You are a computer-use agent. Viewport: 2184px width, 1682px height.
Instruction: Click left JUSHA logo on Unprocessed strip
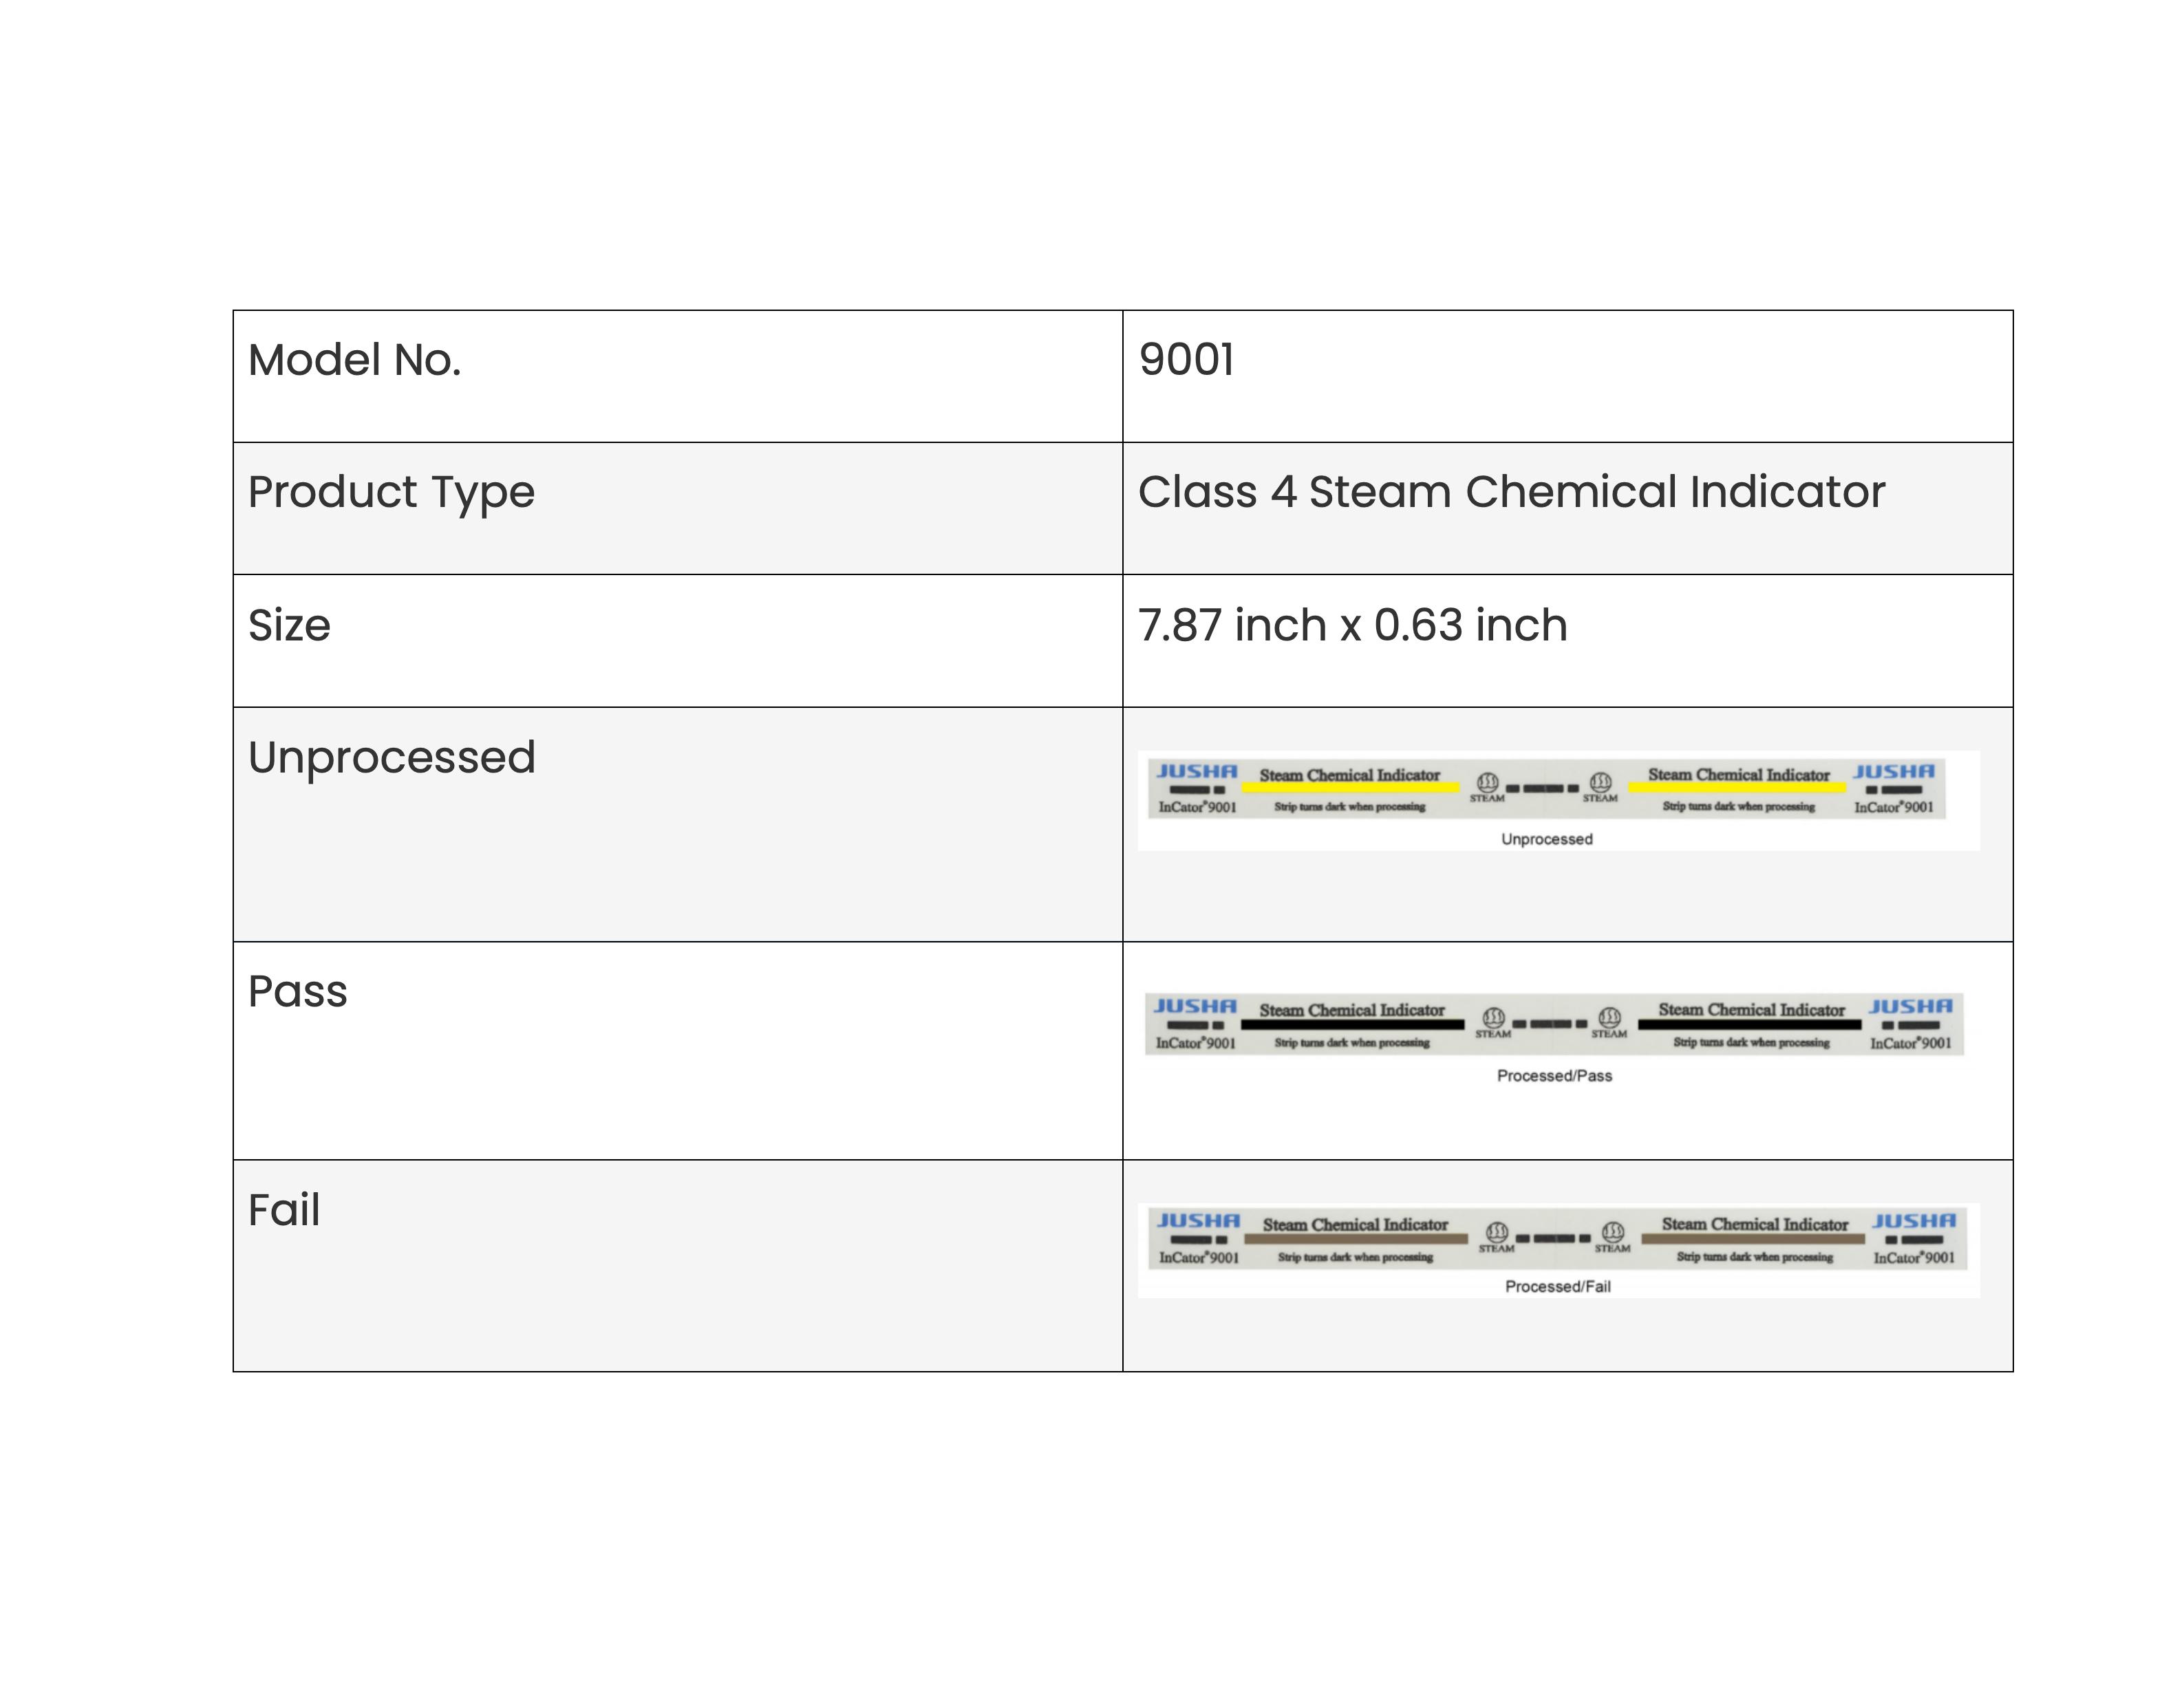[1197, 771]
